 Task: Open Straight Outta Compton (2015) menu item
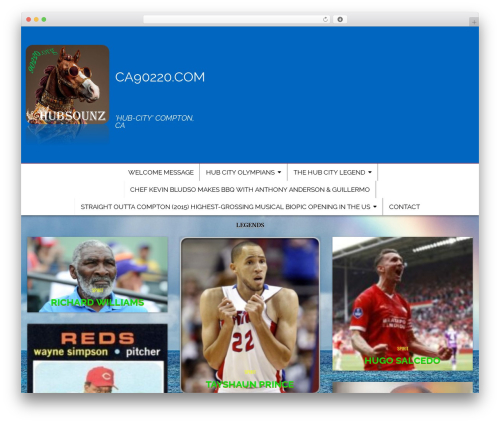(x=225, y=207)
